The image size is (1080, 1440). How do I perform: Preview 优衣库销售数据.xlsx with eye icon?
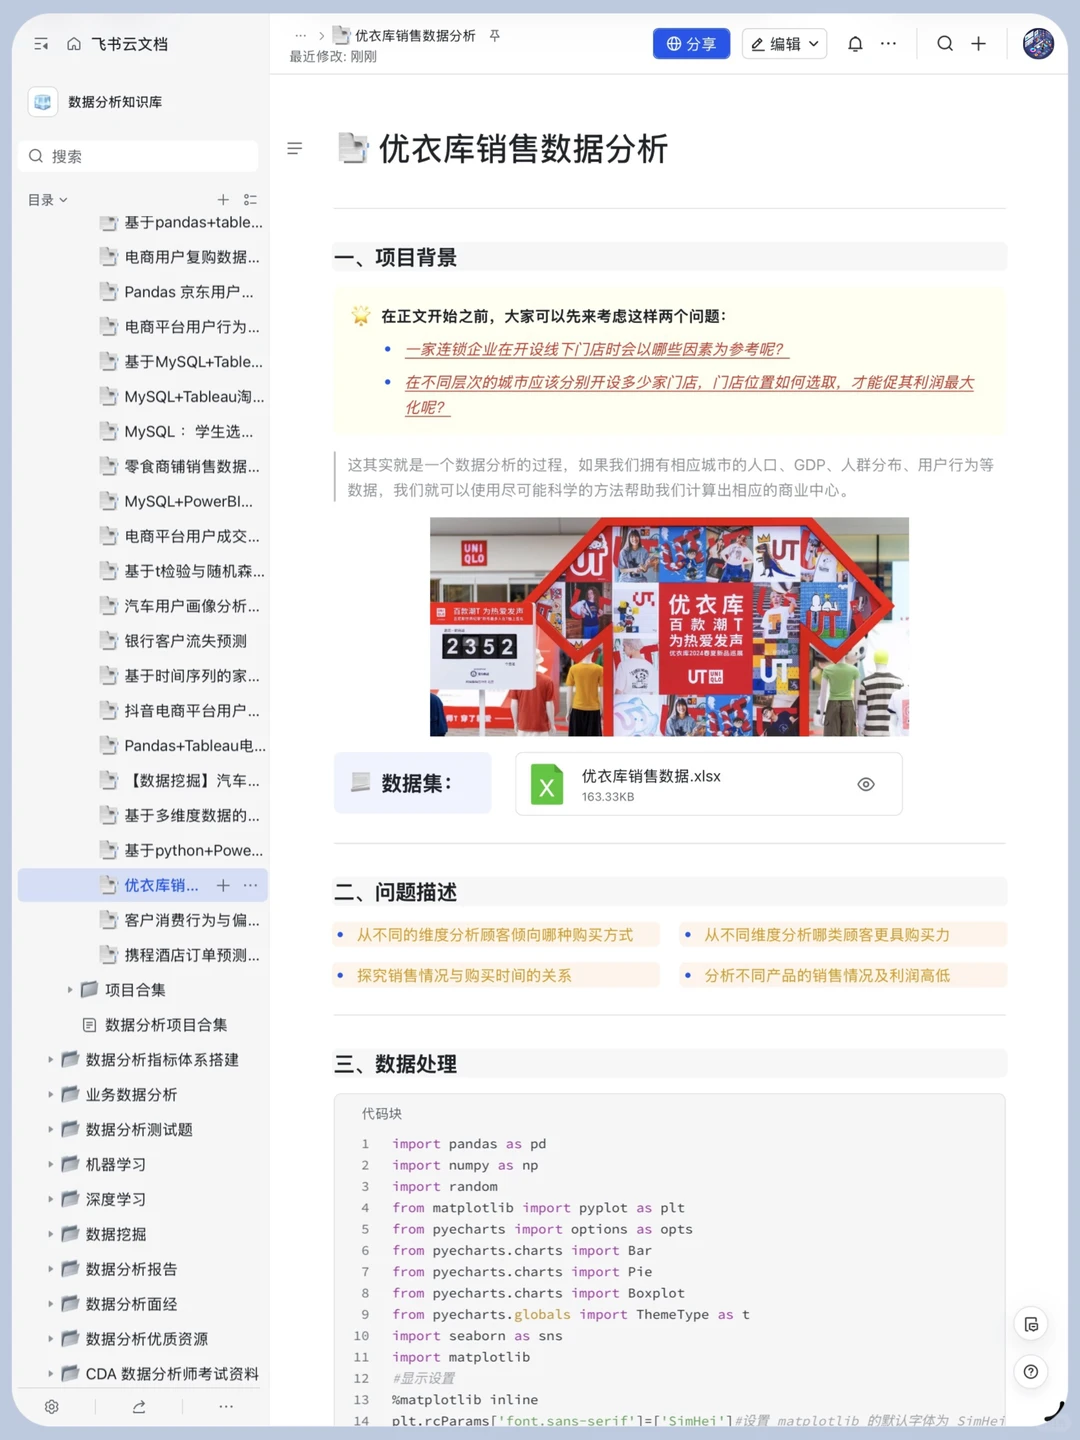tap(866, 785)
